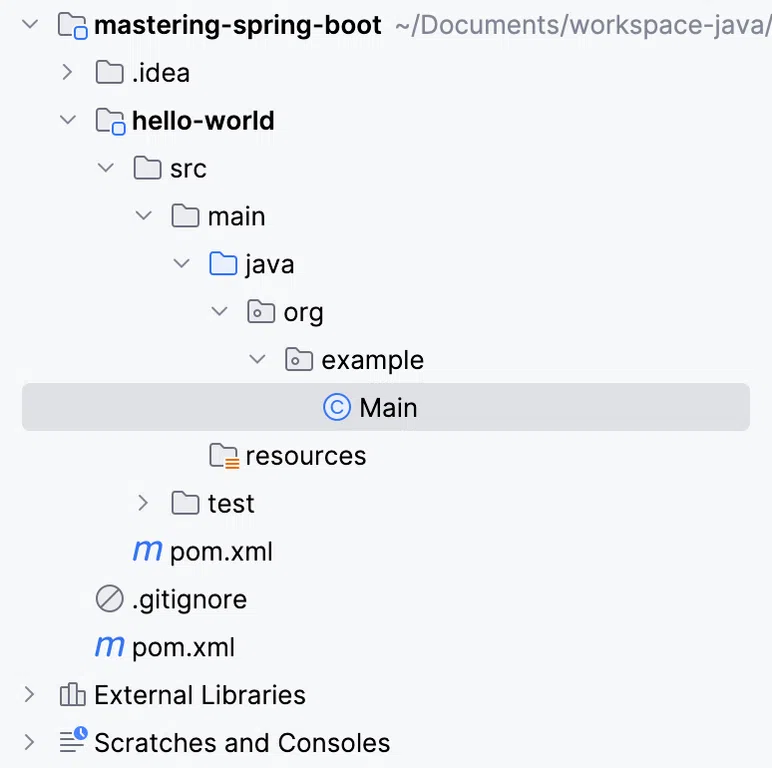Click the hello-world module folder icon

tap(110, 121)
